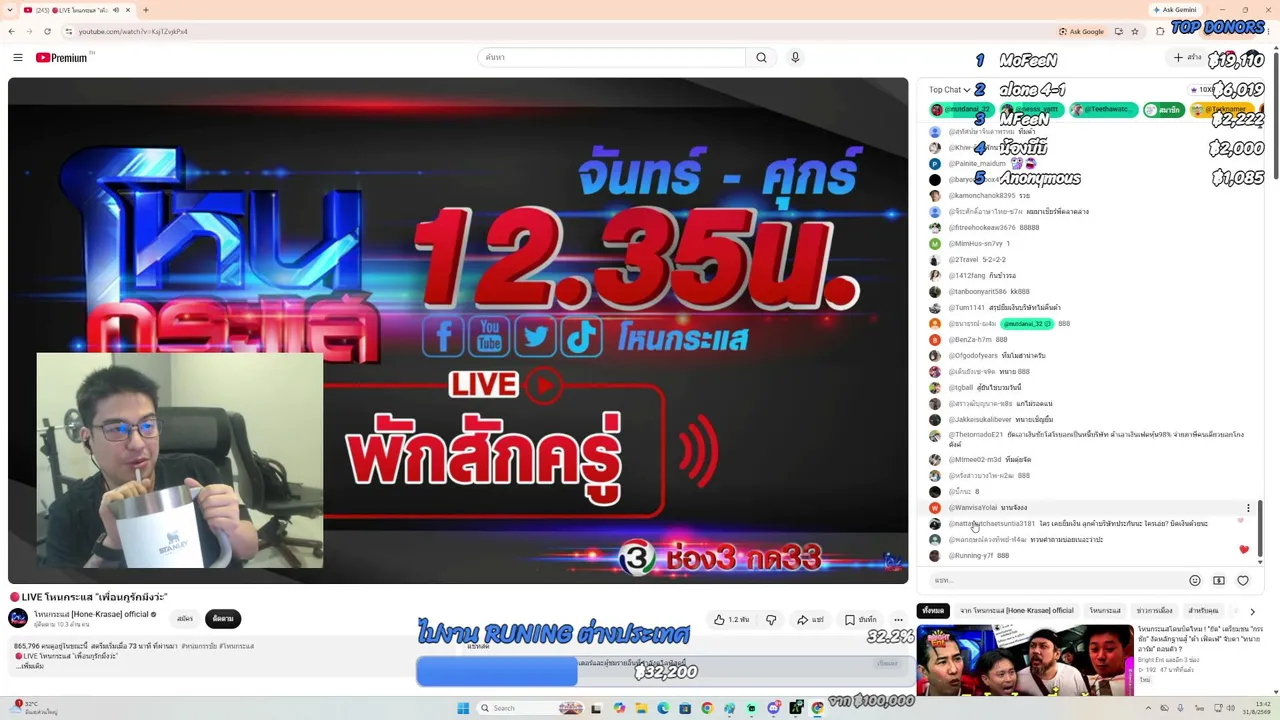Screen dimensions: 1280x720
Task: Click @1412fang username in chat
Action: pos(966,276)
